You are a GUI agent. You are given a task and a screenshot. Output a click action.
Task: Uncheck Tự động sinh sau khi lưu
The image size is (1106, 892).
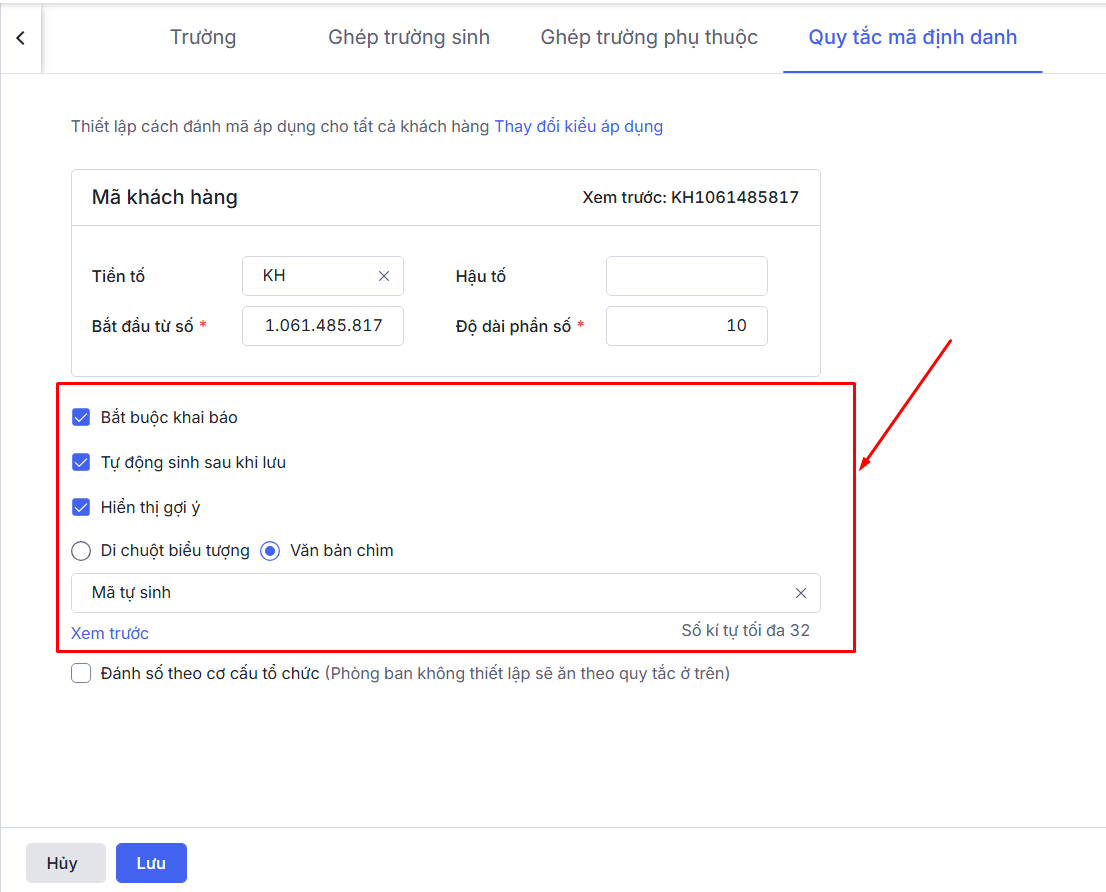pos(82,462)
